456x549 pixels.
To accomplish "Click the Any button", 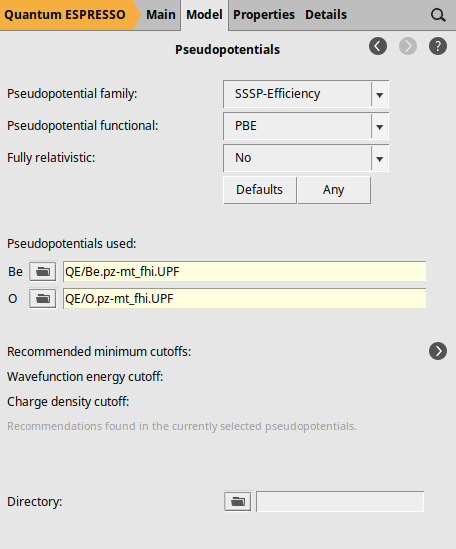I will point(334,190).
